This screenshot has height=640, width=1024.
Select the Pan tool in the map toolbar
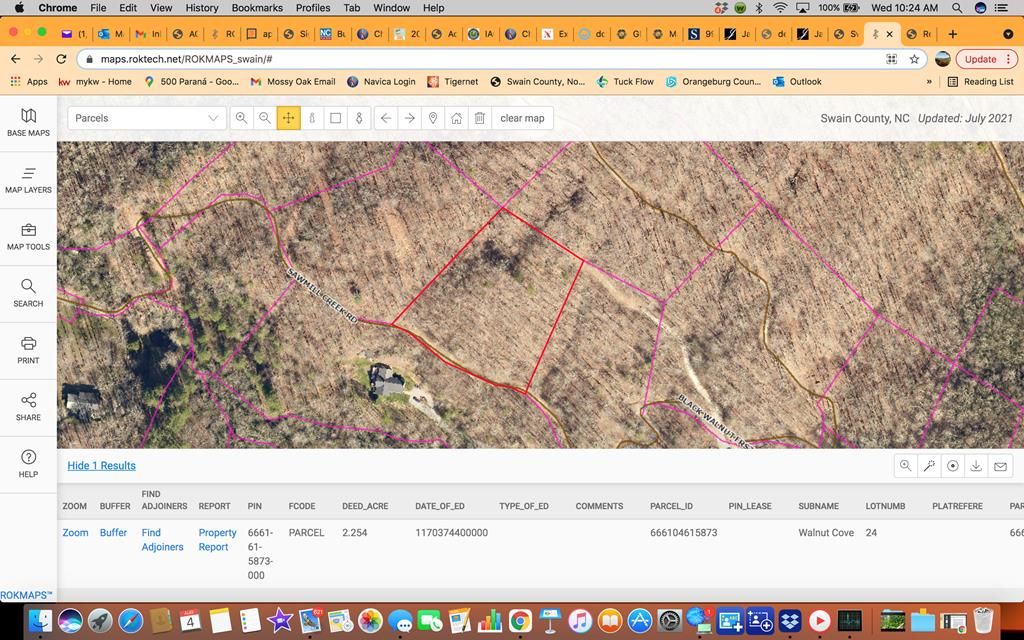click(x=288, y=118)
